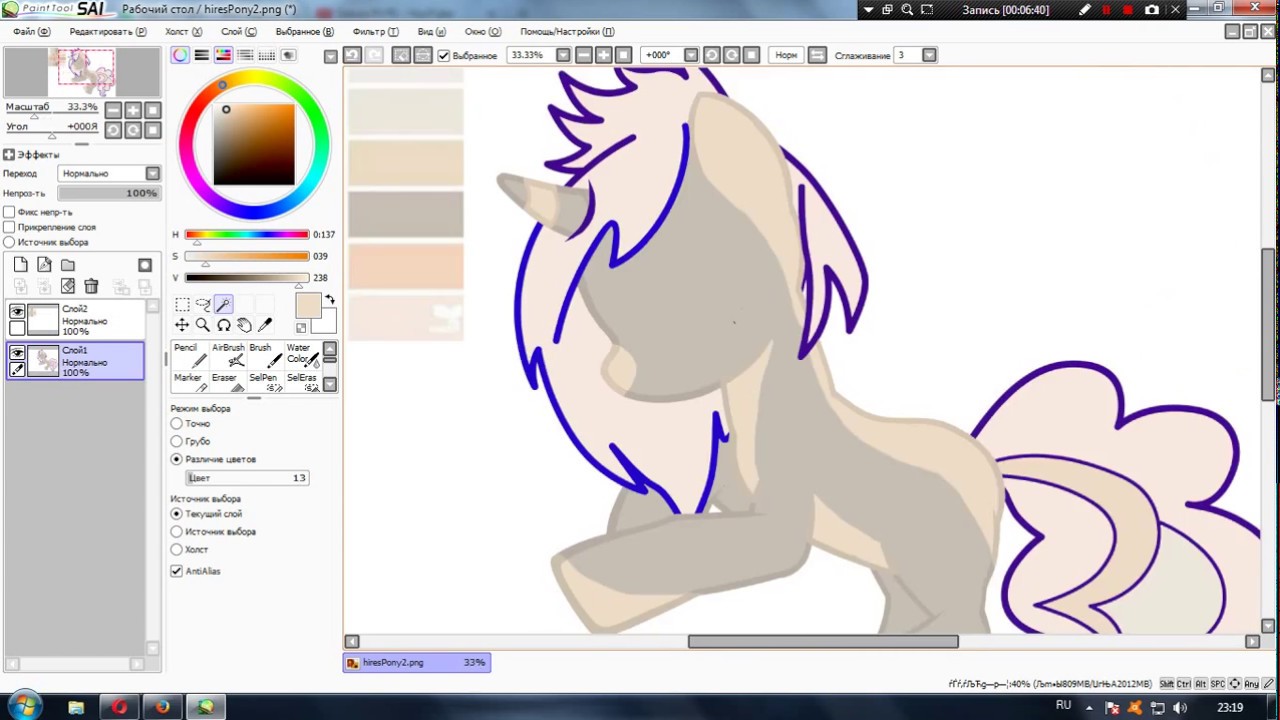Select Холст as selection source
Viewport: 1280px width, 720px height.
tap(177, 549)
